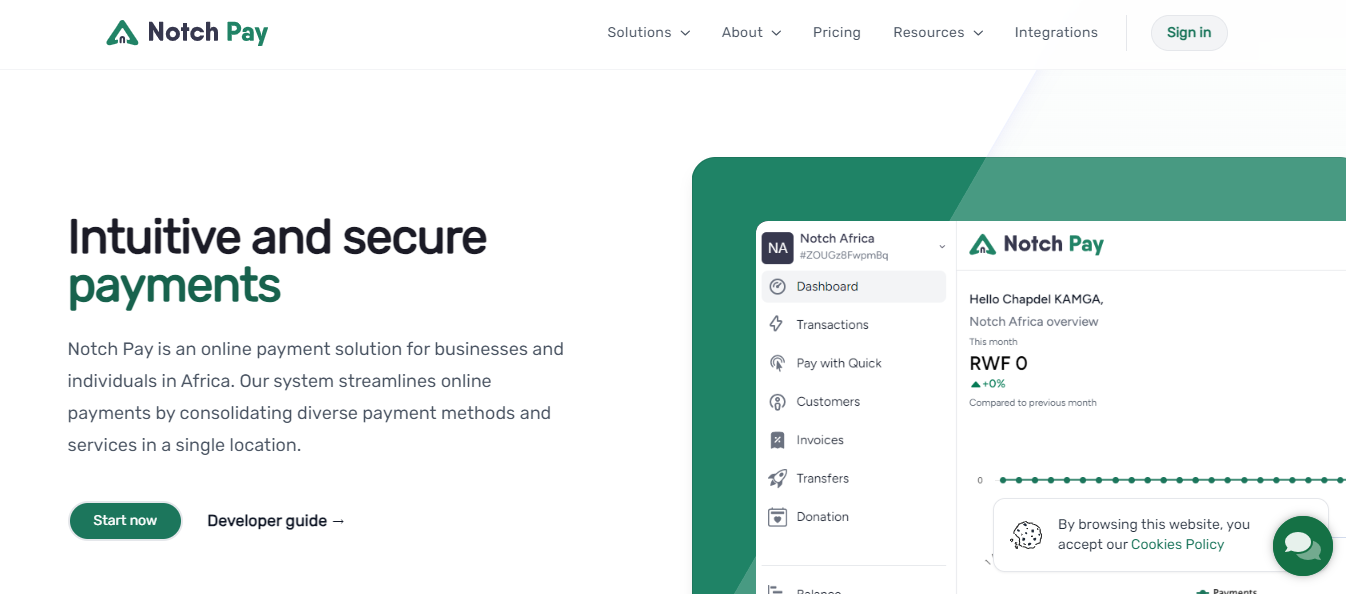Open the Resources dropdown
The image size is (1346, 594).
[938, 33]
